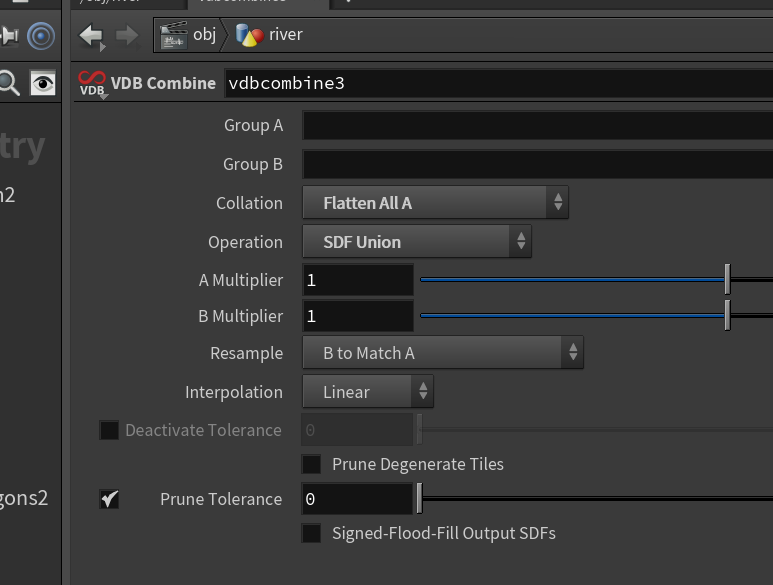Click the back navigation arrow
Viewport: 773px width, 585px height.
(x=91, y=35)
